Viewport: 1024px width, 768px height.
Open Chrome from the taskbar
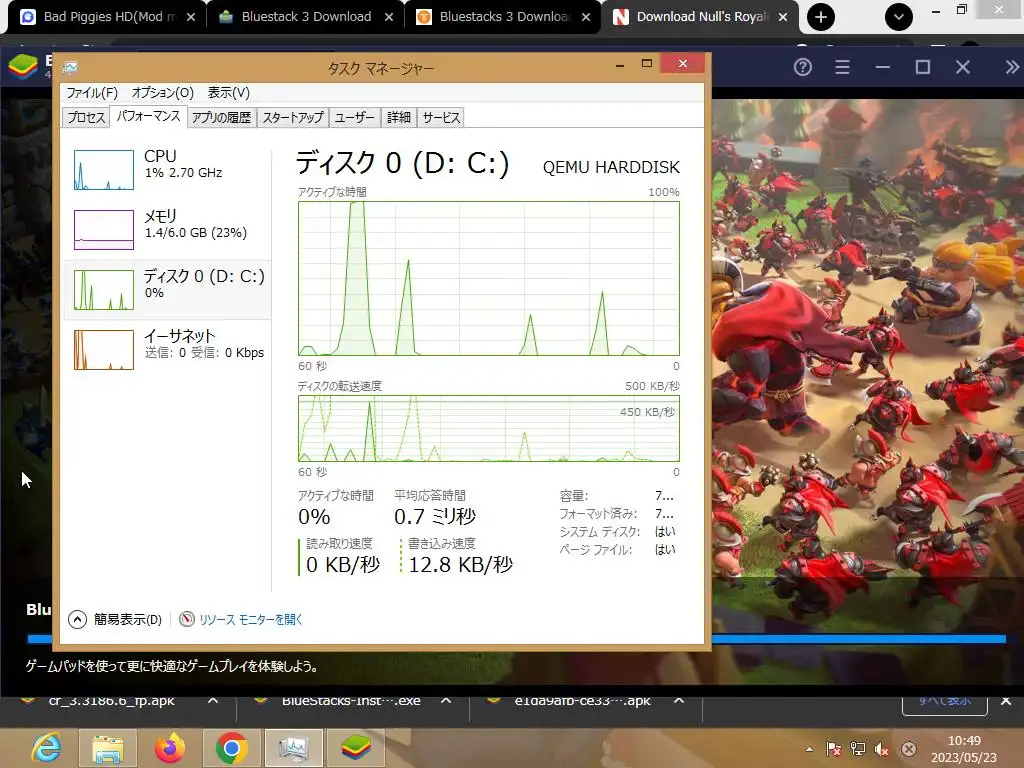coord(231,748)
